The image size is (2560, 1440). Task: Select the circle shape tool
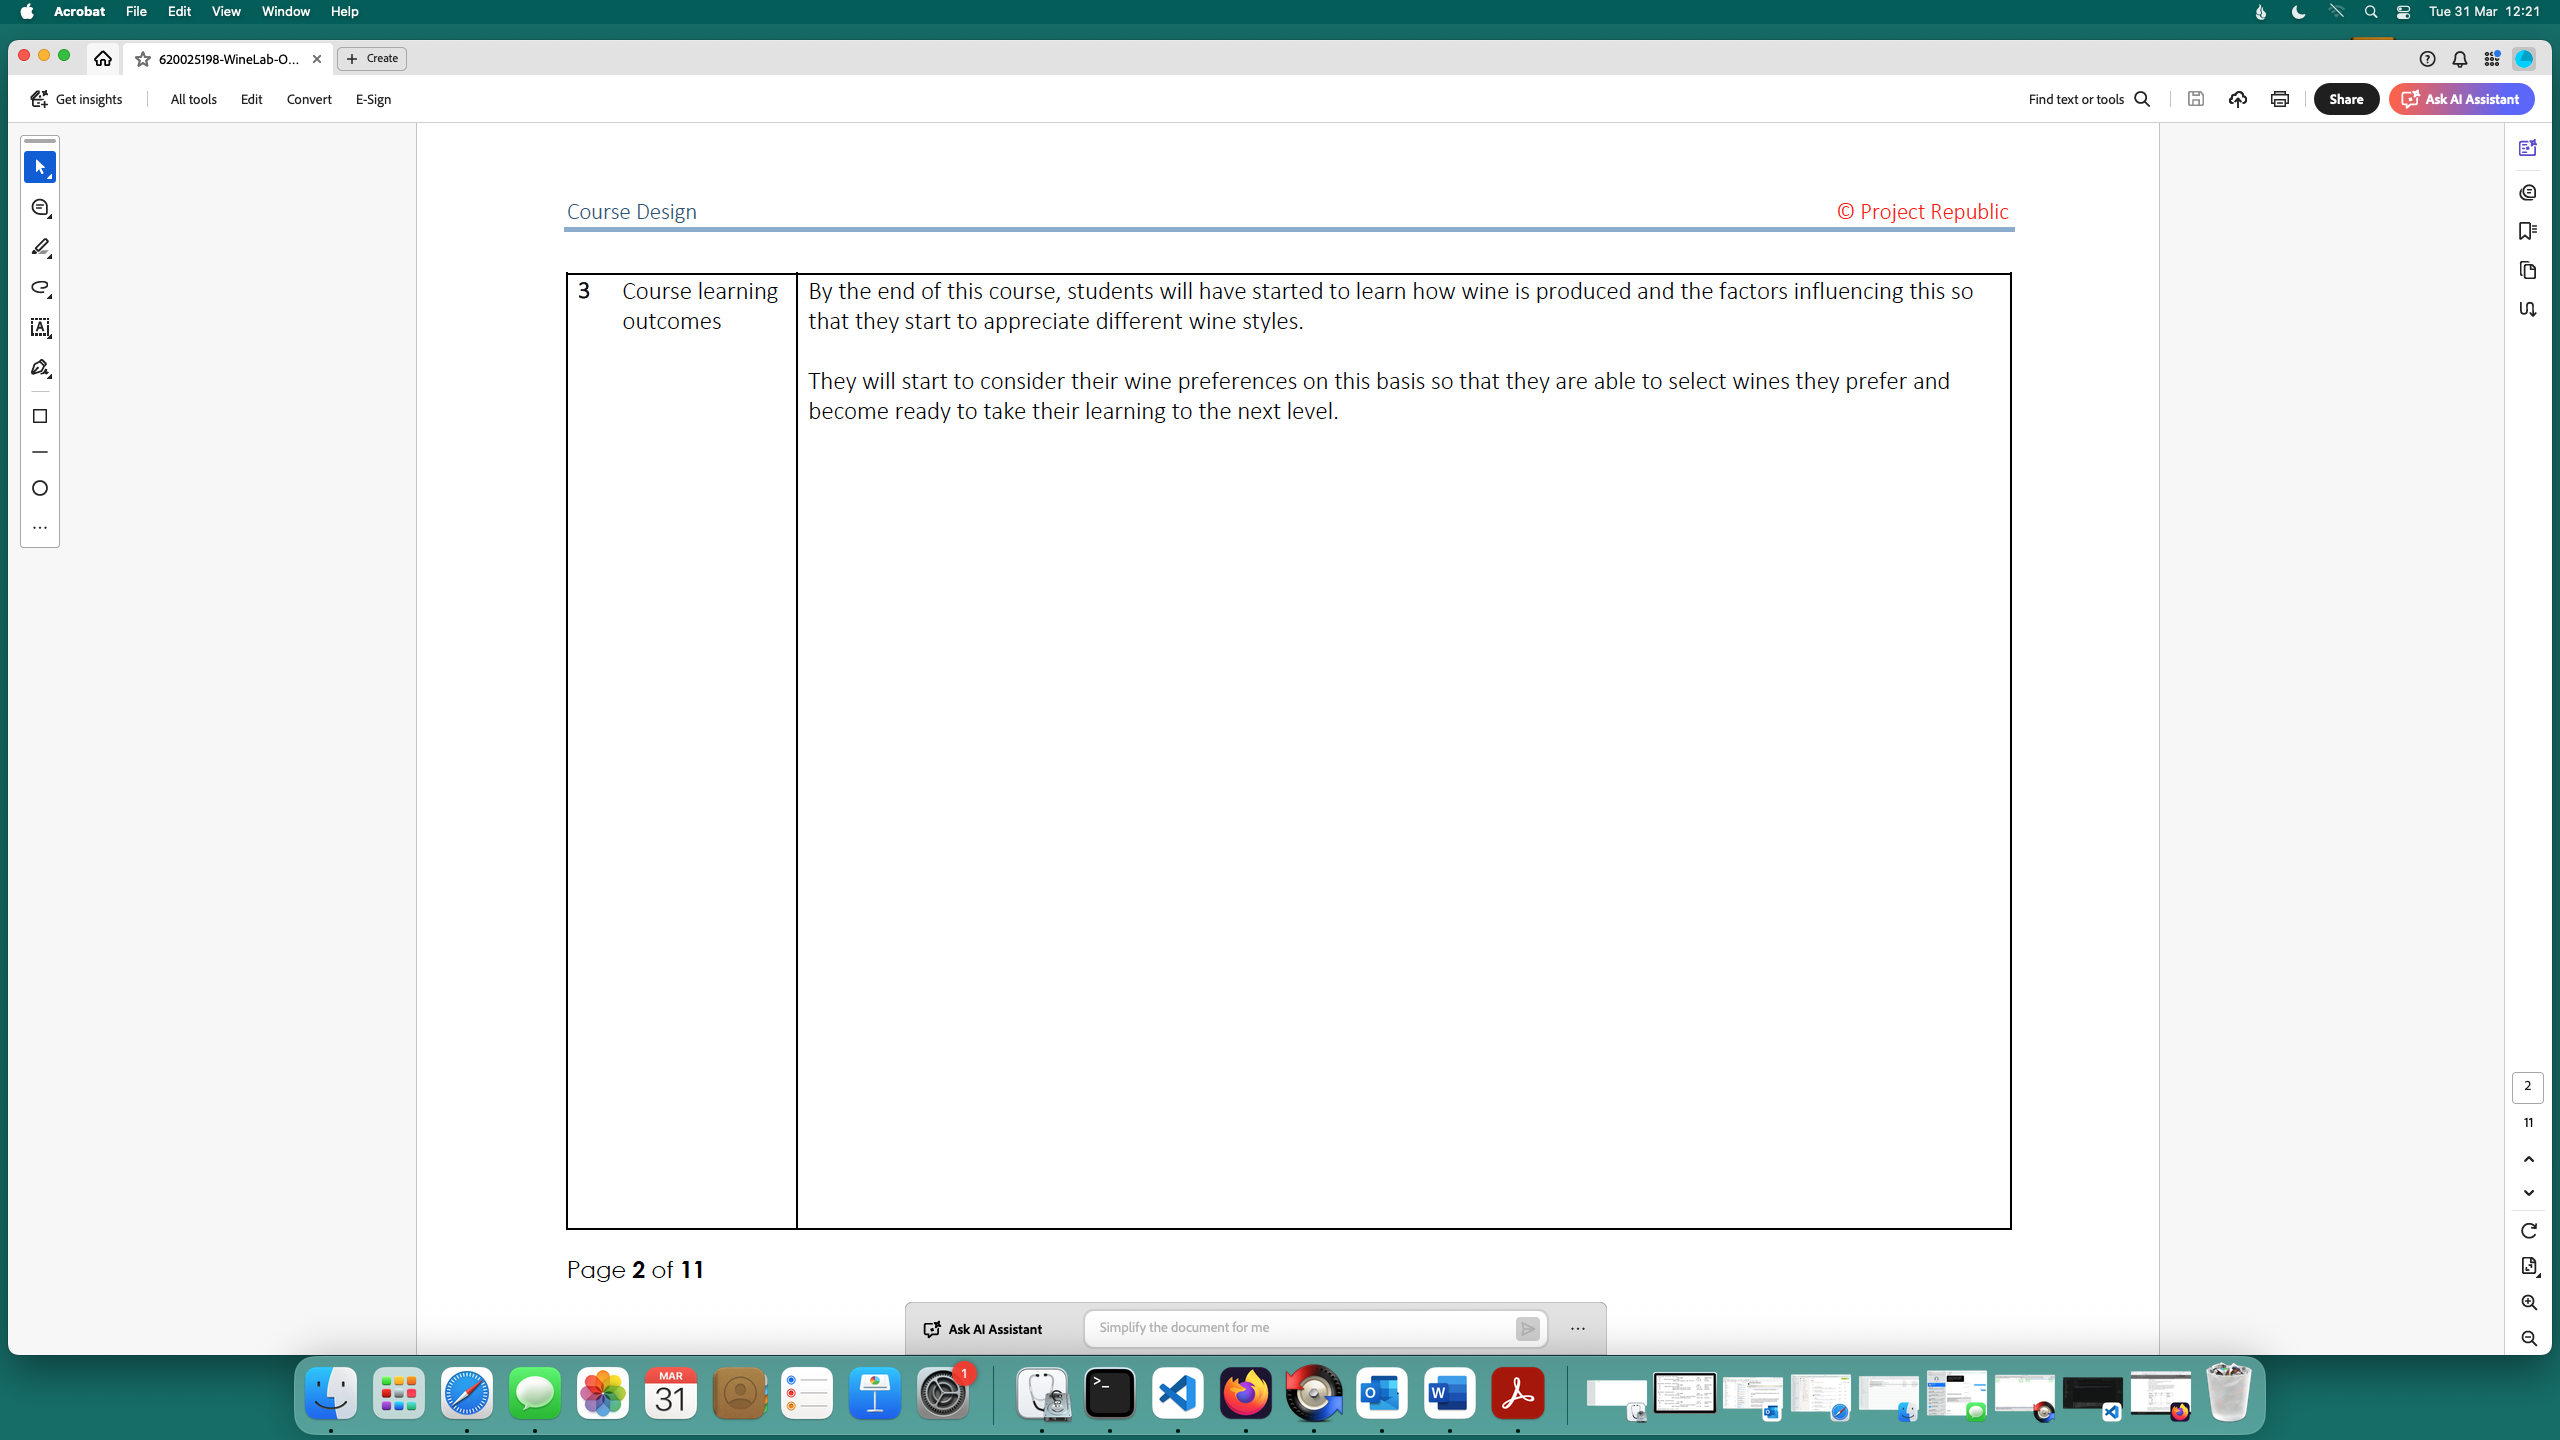click(40, 488)
